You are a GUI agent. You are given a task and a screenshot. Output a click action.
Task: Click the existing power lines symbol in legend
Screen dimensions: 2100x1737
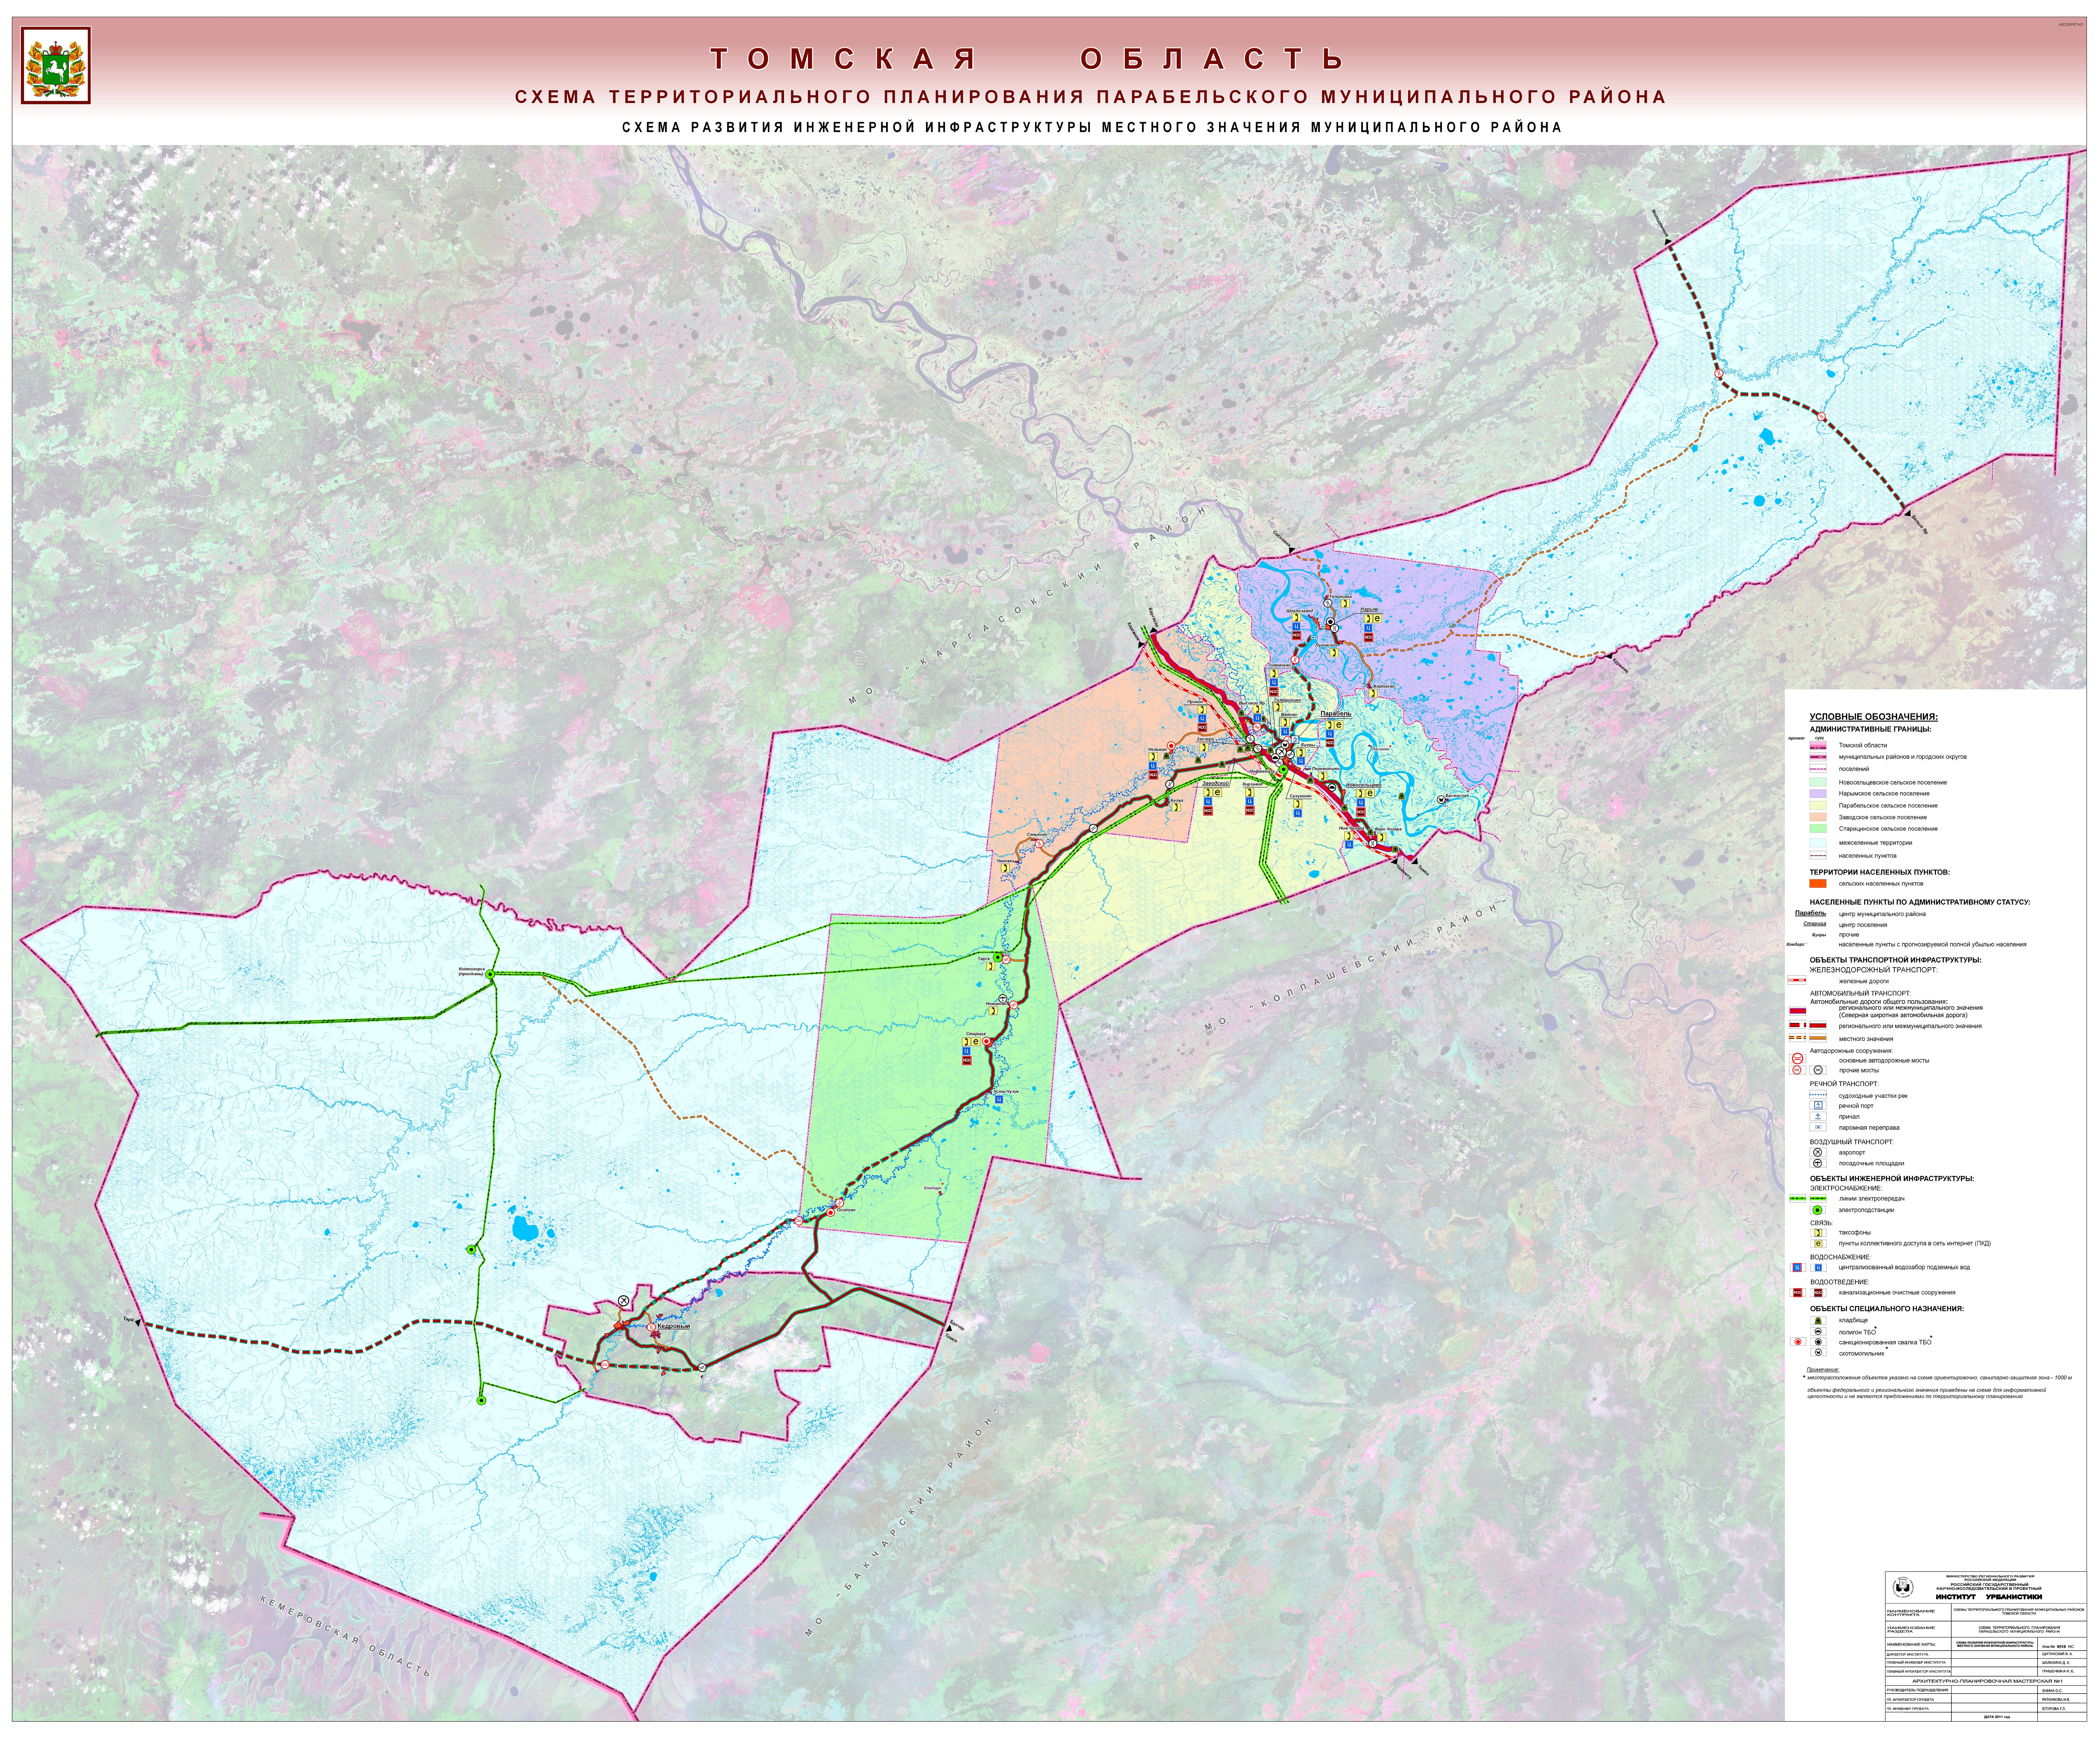1818,1198
